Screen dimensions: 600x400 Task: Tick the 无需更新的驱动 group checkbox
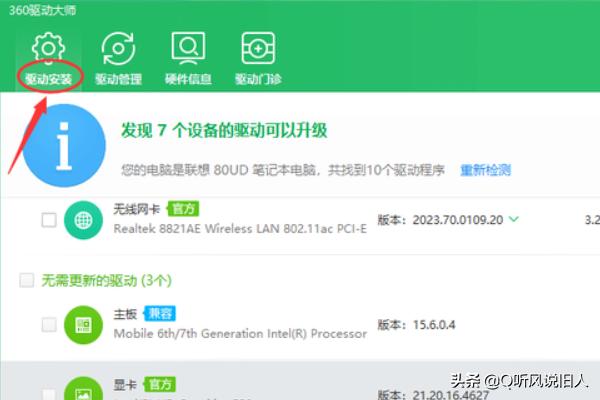(x=27, y=280)
